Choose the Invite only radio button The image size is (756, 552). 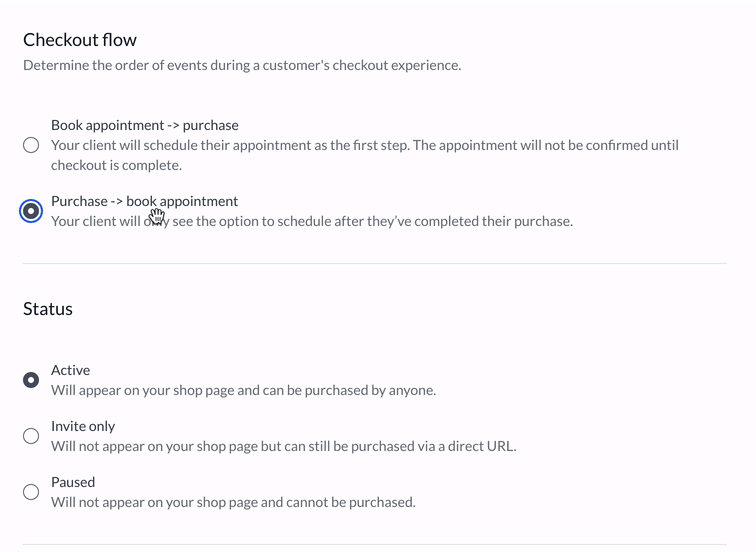click(31, 436)
